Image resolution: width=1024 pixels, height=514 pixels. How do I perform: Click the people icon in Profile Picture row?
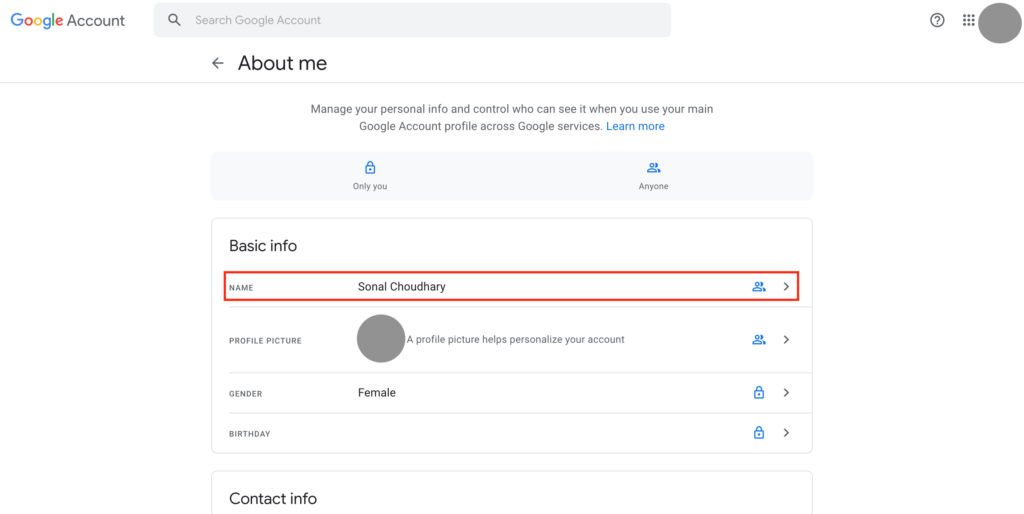click(x=759, y=340)
